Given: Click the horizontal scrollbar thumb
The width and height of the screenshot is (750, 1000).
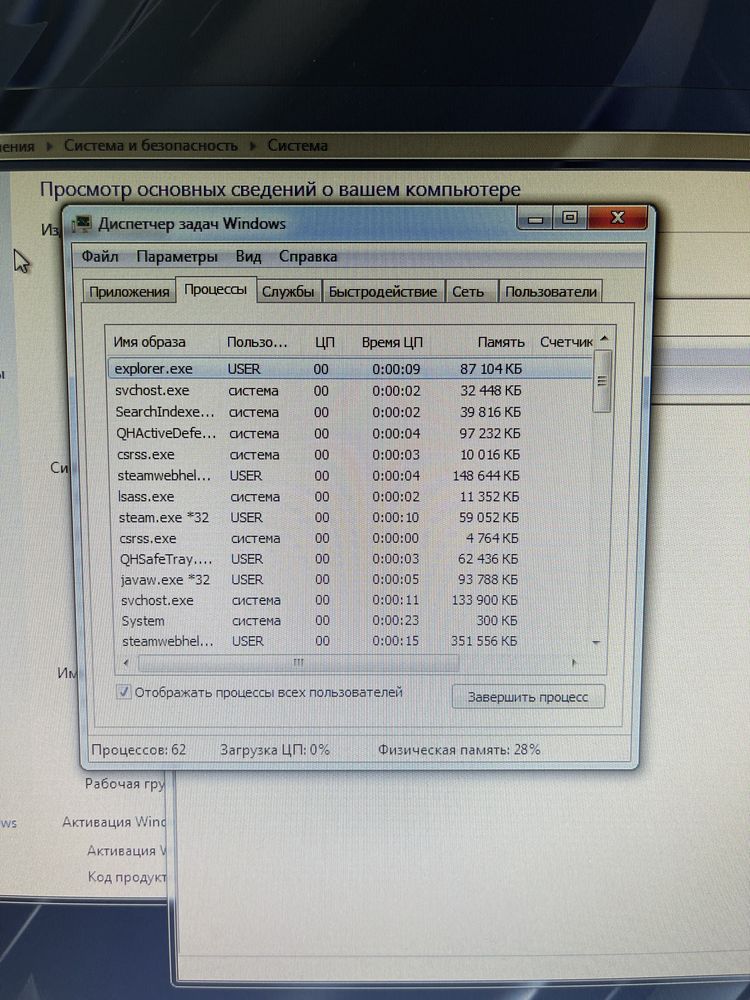Looking at the screenshot, I should [298, 663].
